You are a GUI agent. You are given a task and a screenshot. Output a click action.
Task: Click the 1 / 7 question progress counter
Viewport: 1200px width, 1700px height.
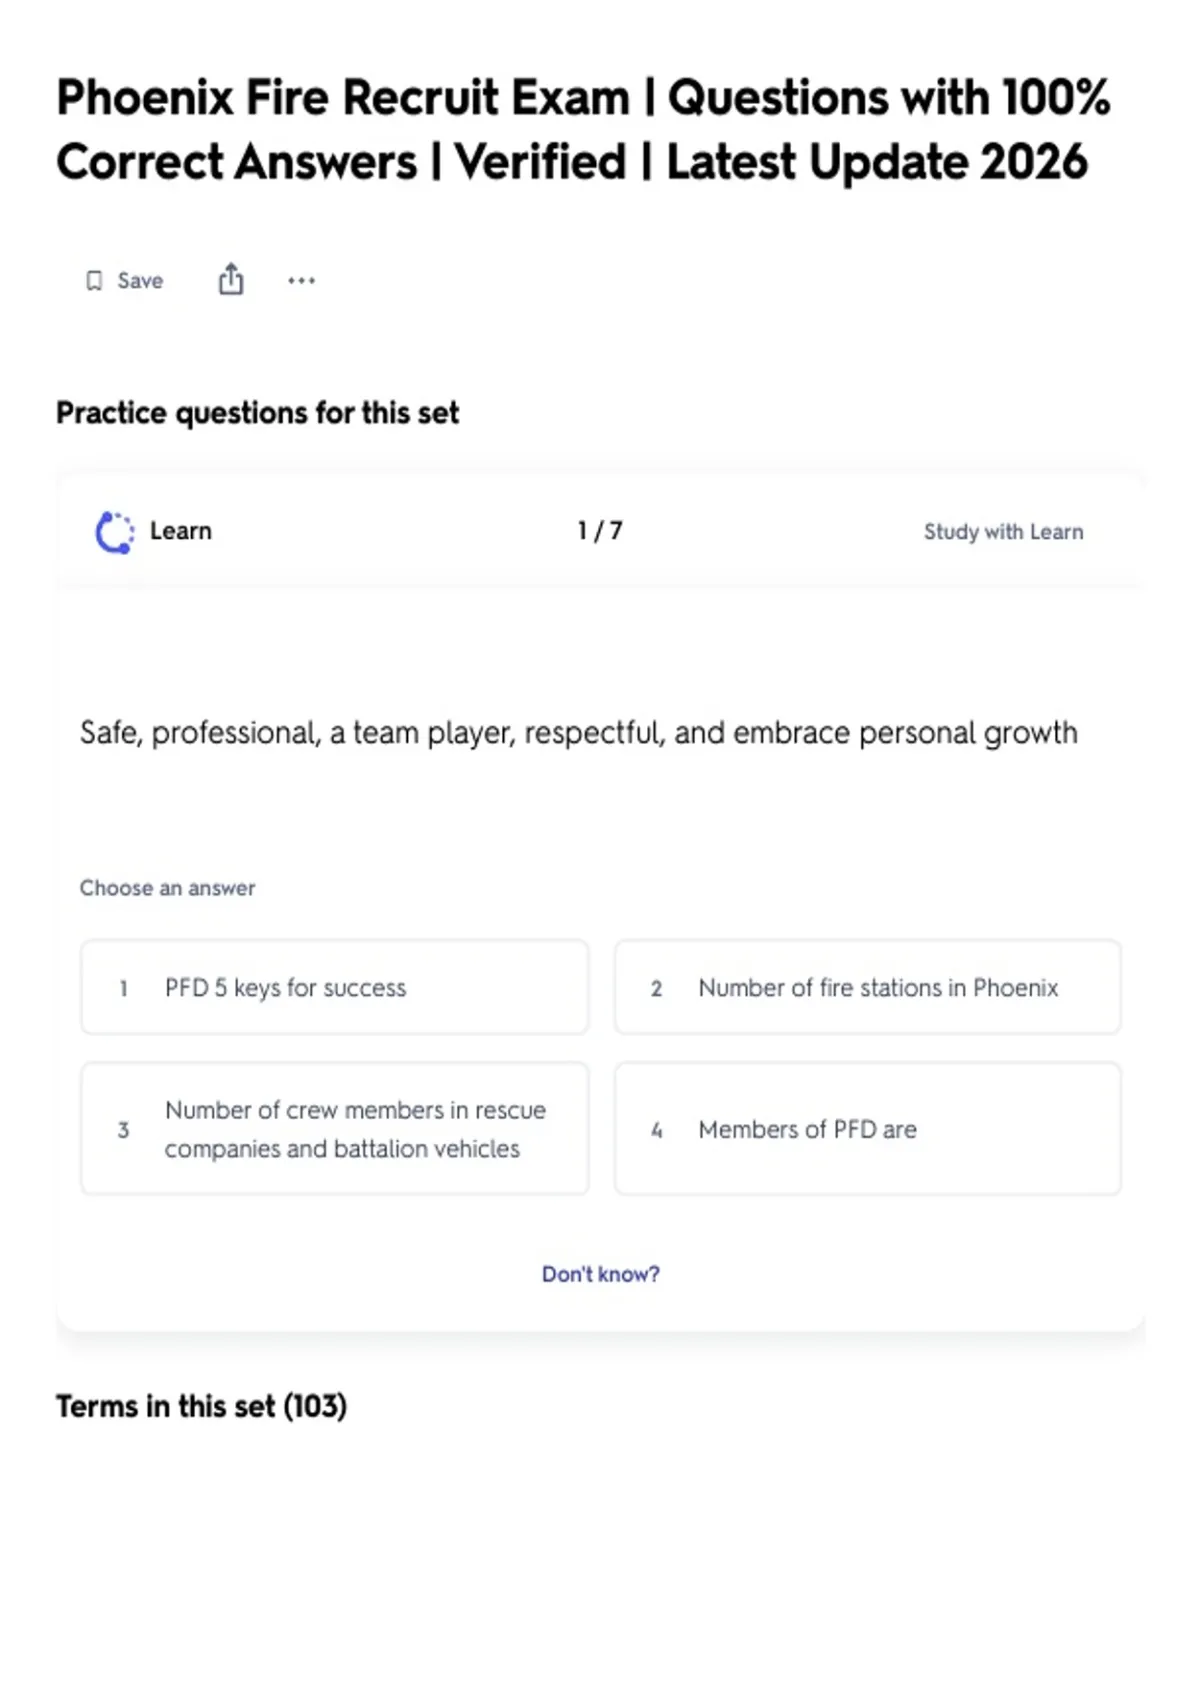(x=600, y=531)
